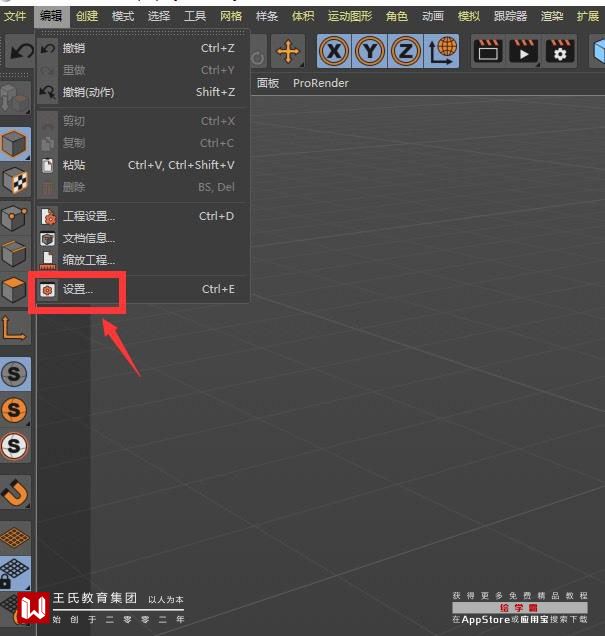The width and height of the screenshot is (605, 636).
Task: Open the 角色 menu
Action: (x=397, y=16)
